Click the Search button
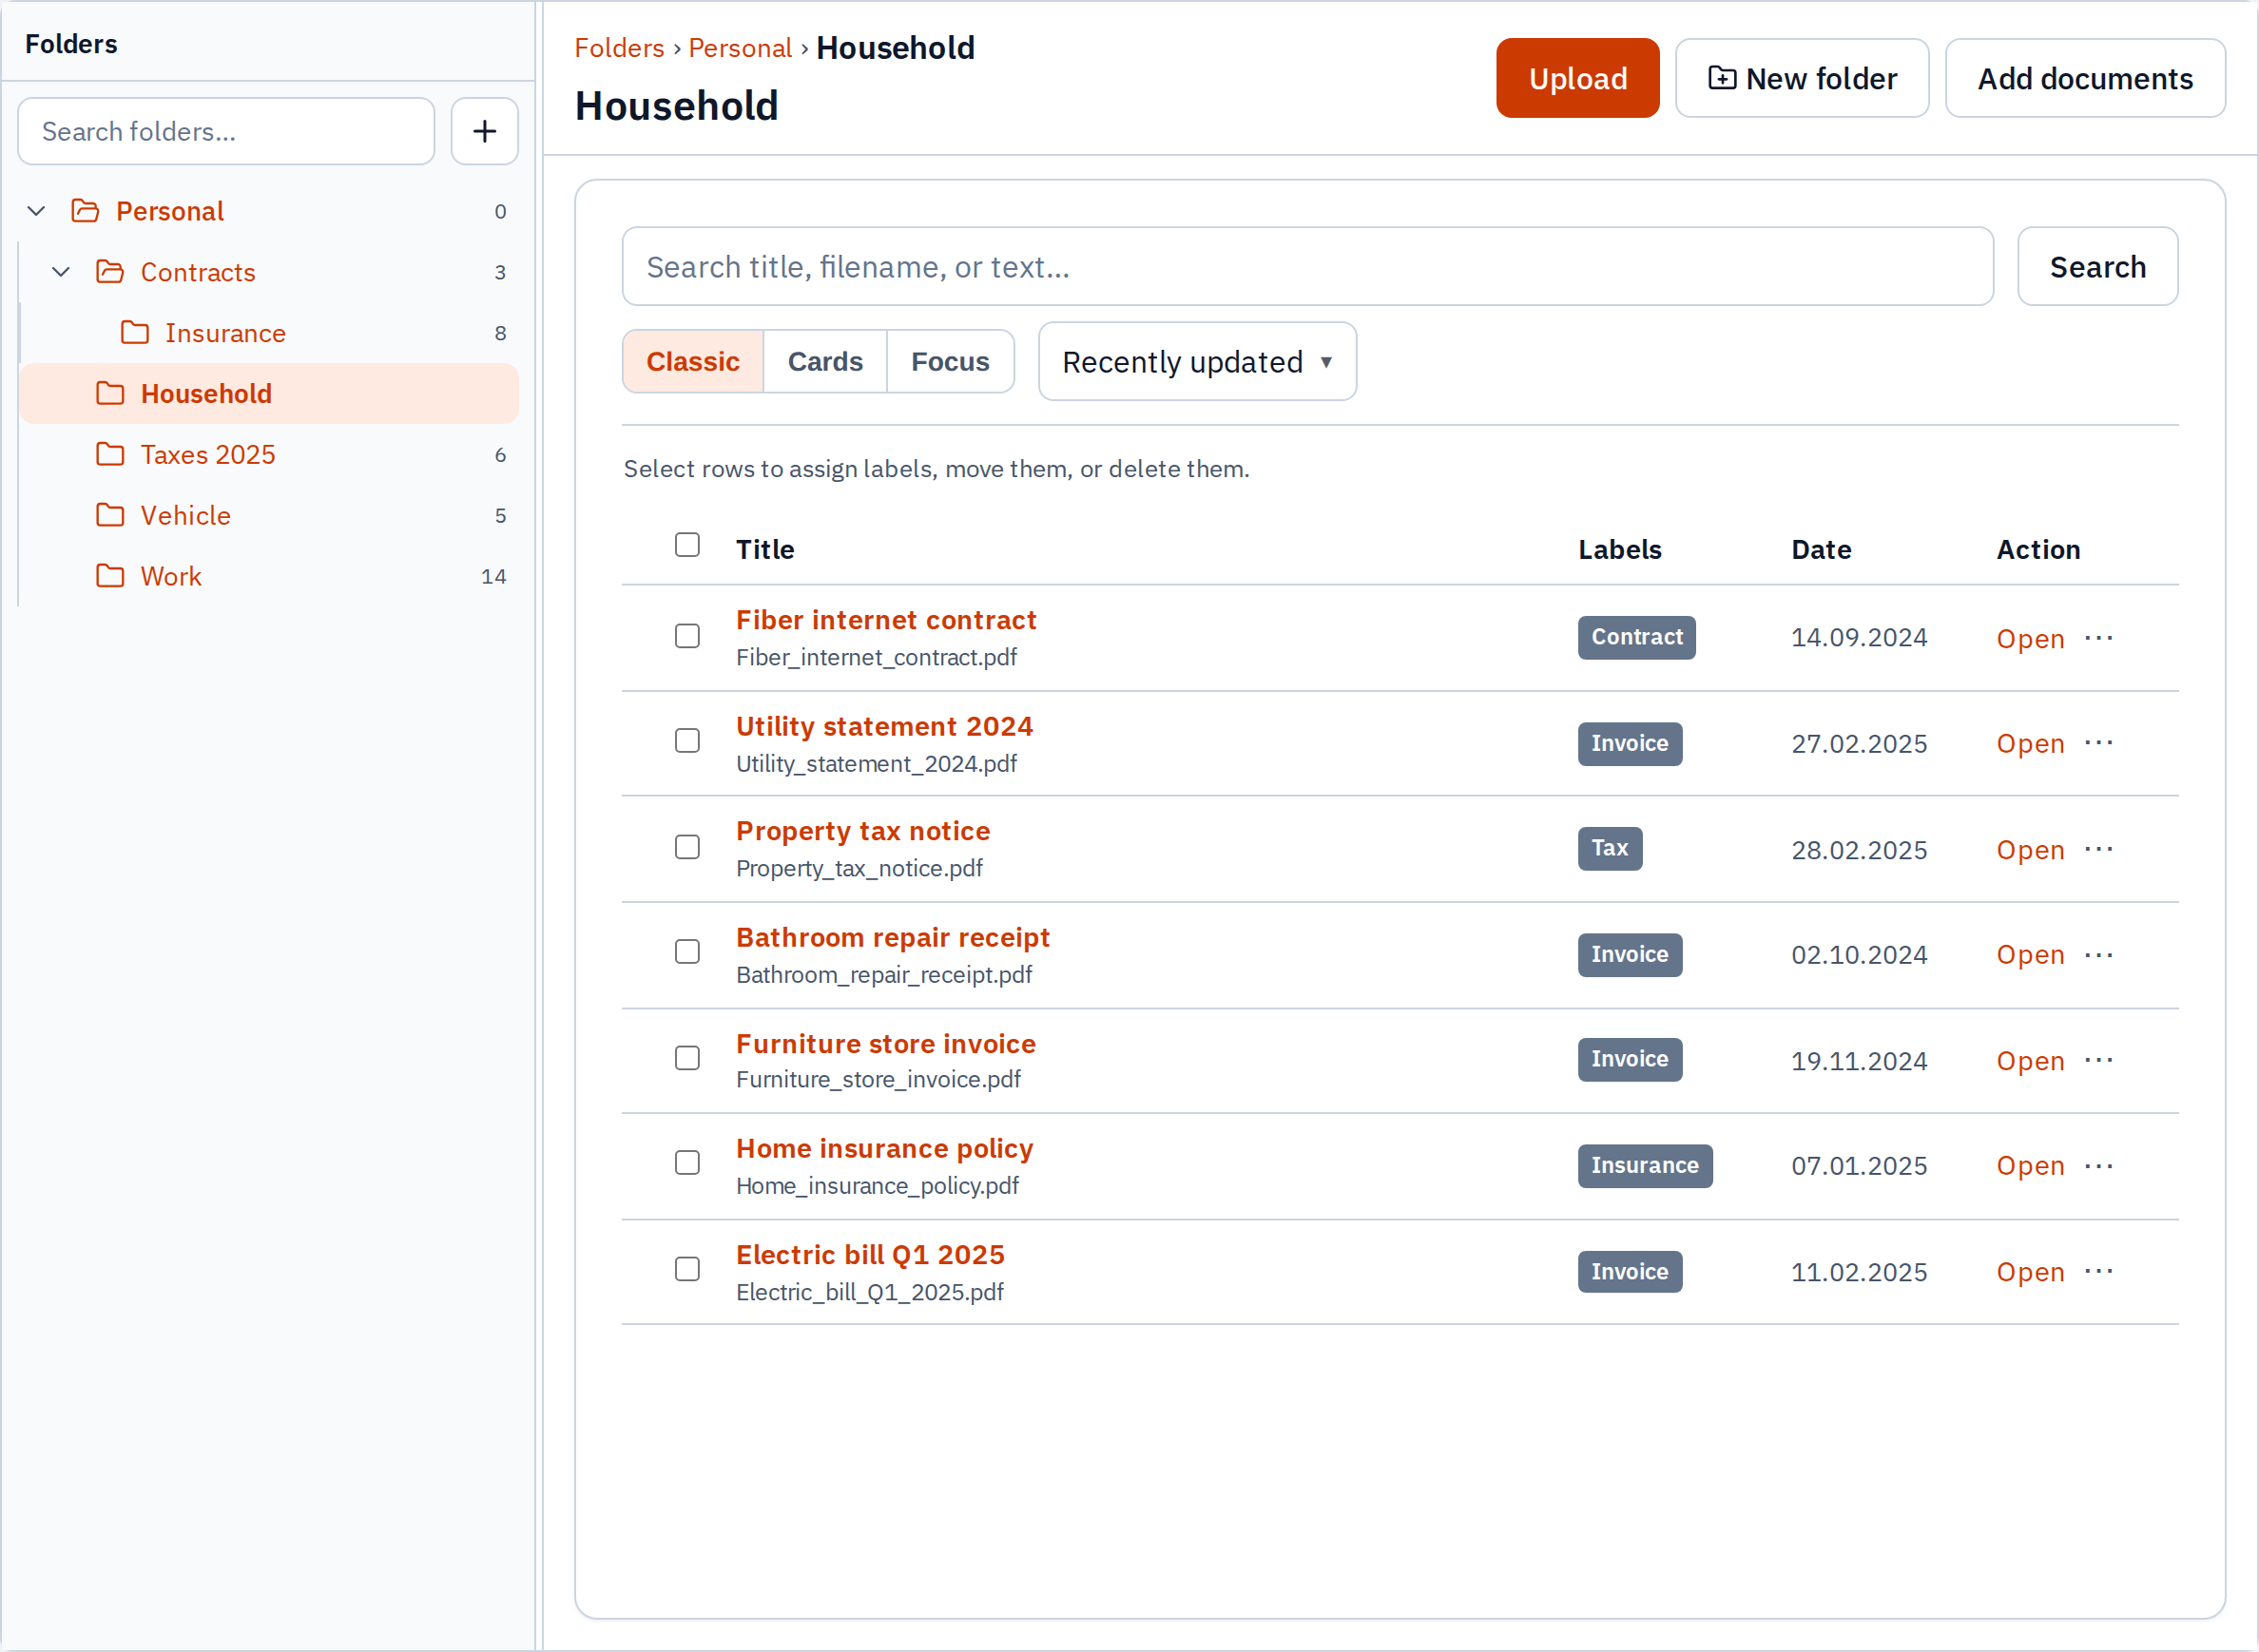This screenshot has width=2259, height=1652. (2098, 267)
